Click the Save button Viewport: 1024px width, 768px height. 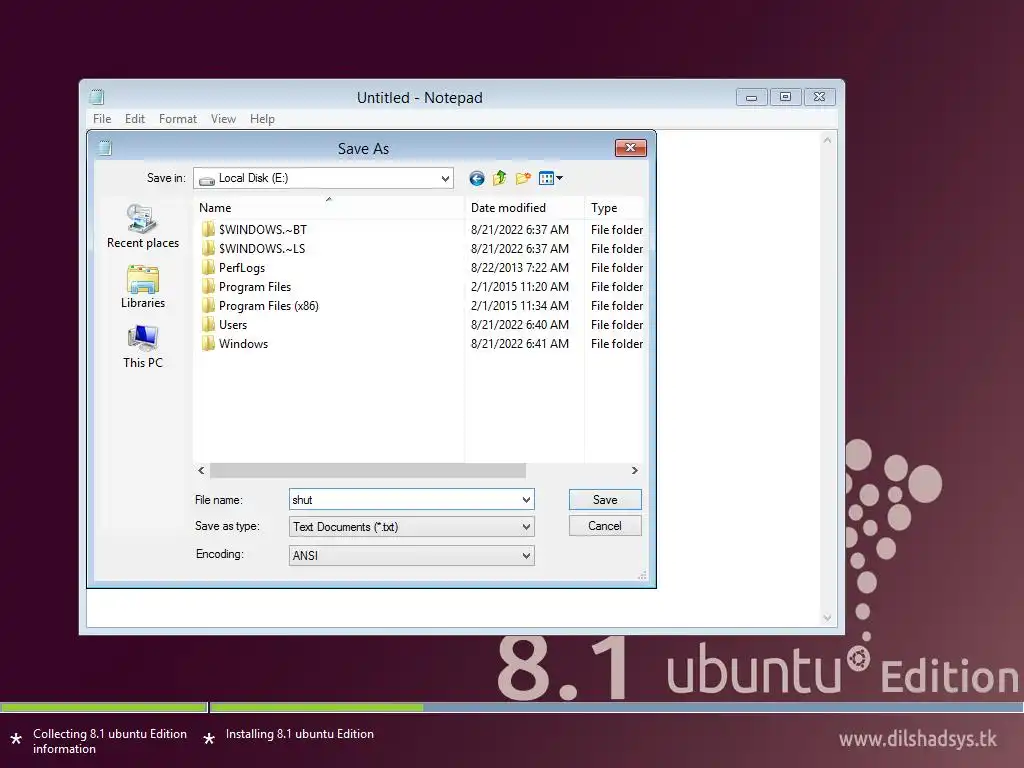[x=605, y=500]
